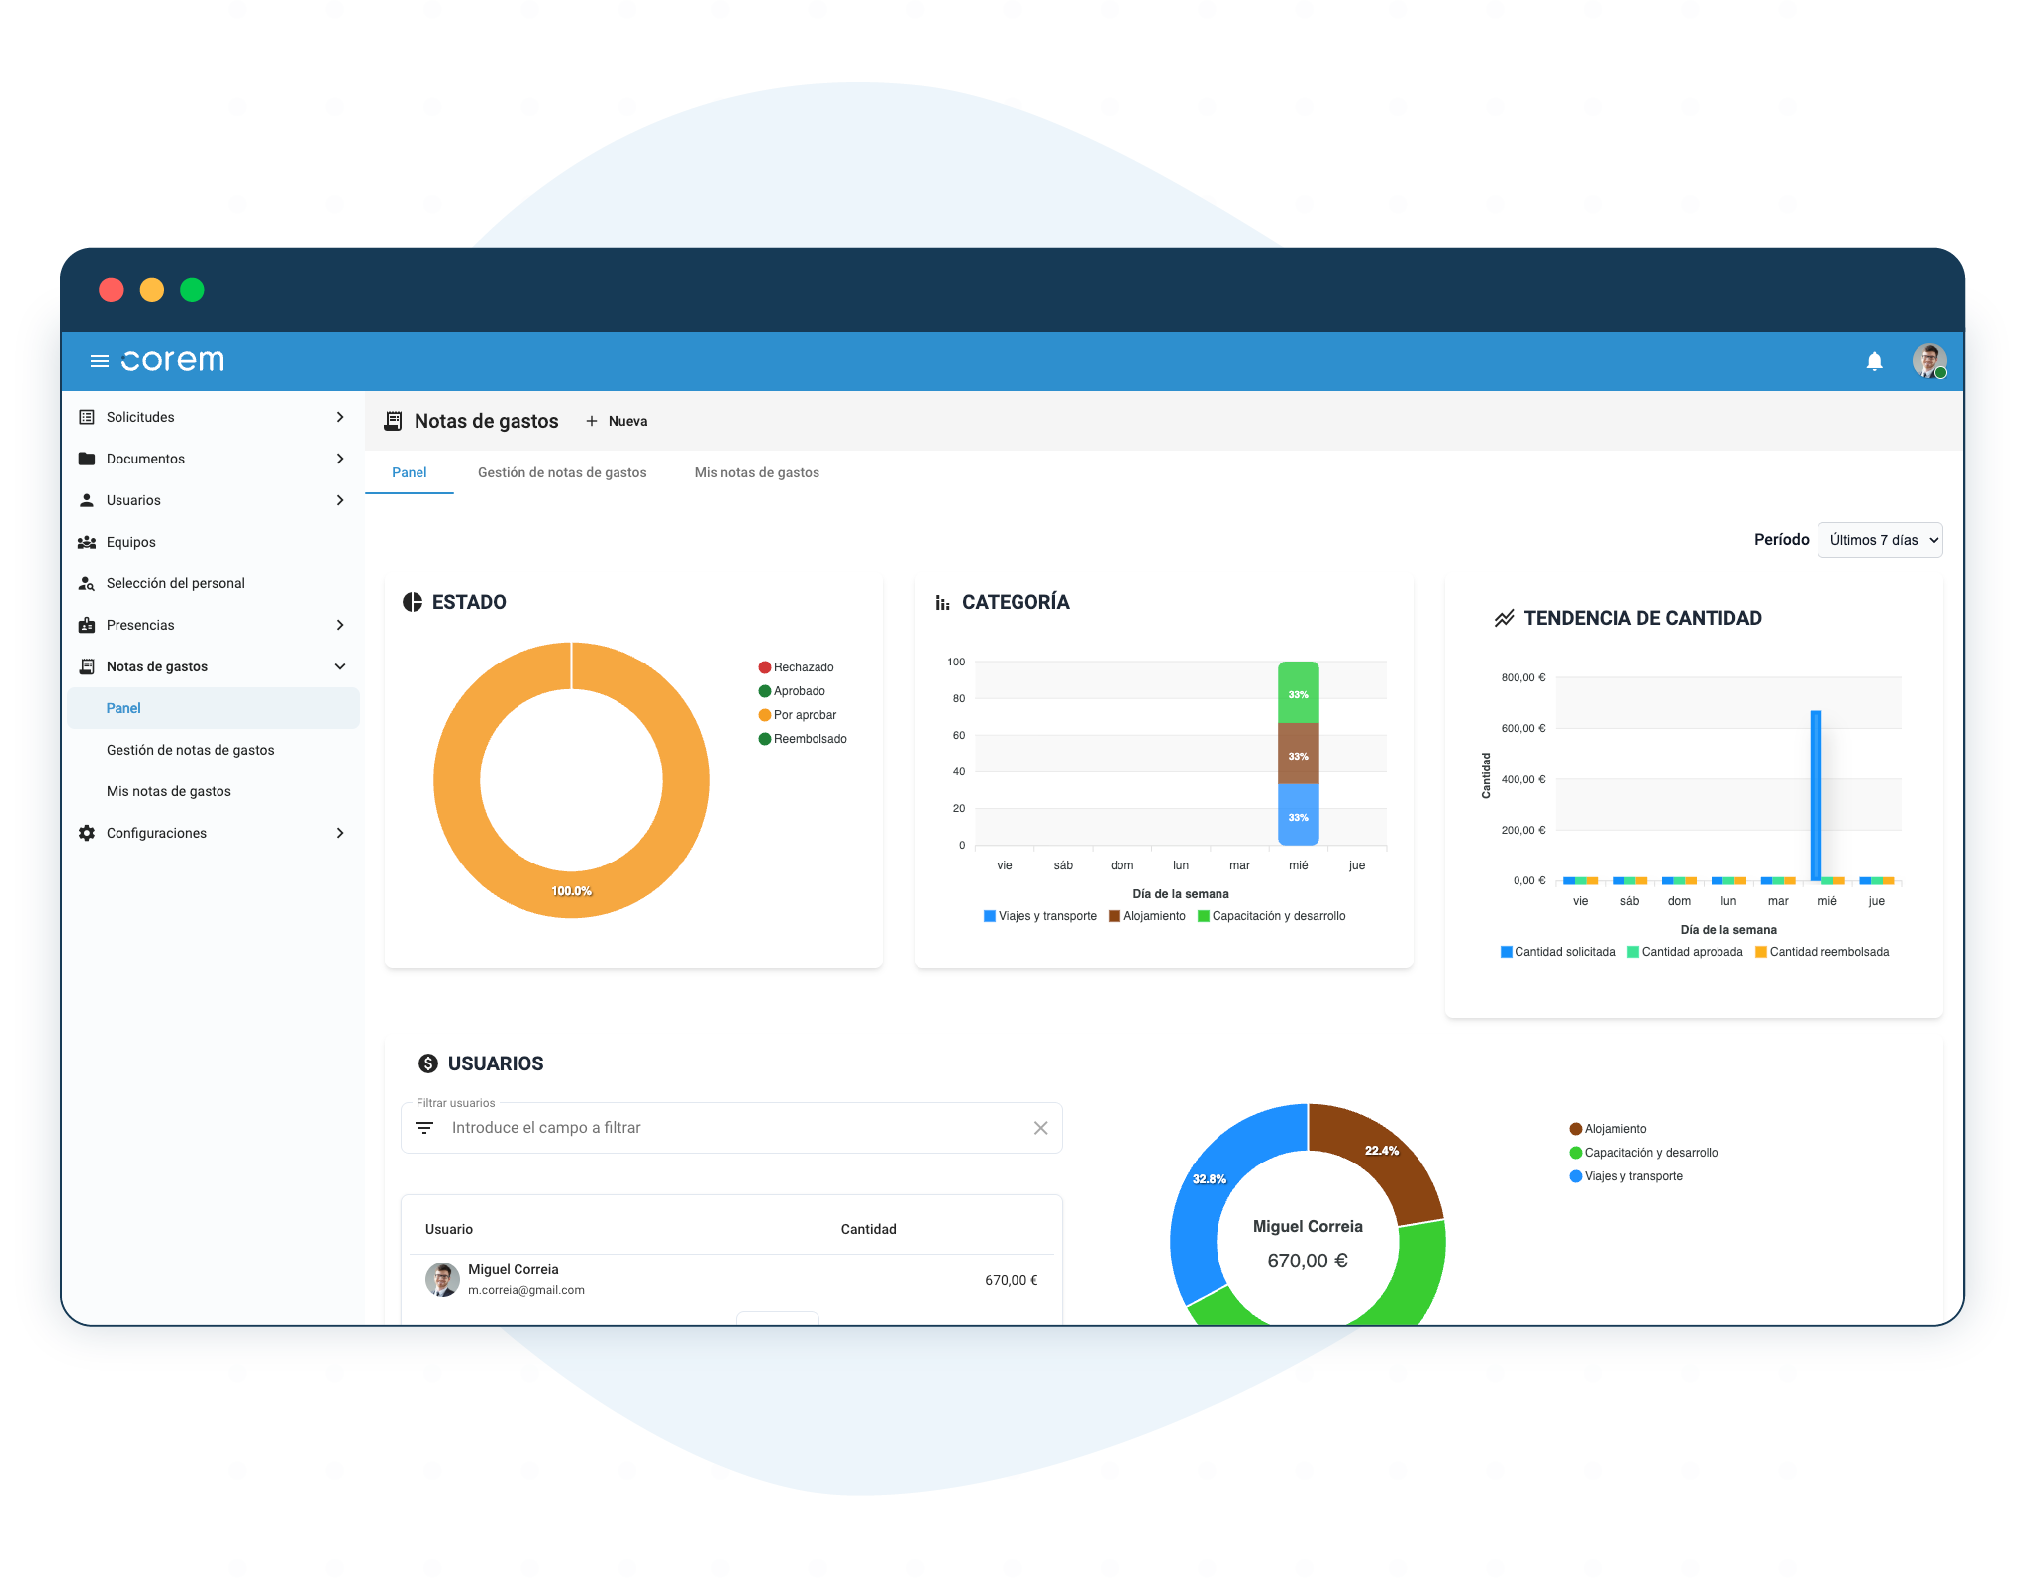Toggle Alojamiento in Categoría chart legend
The image size is (2026, 1578).
tap(1147, 916)
